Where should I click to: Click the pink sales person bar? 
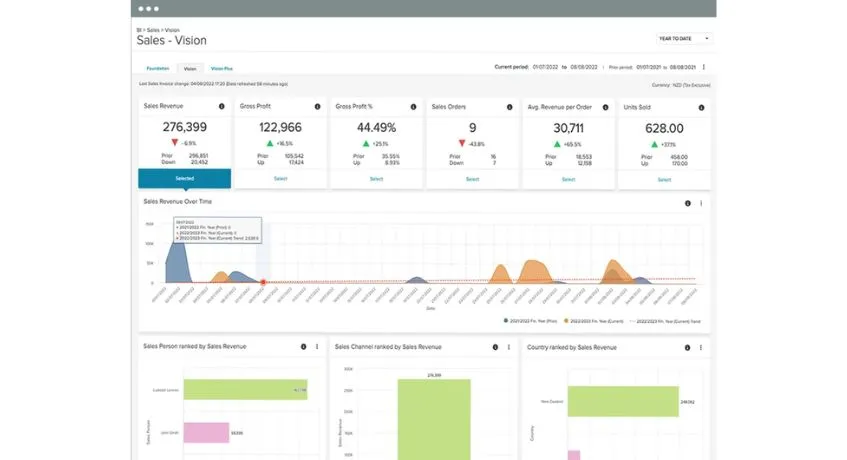coord(206,432)
